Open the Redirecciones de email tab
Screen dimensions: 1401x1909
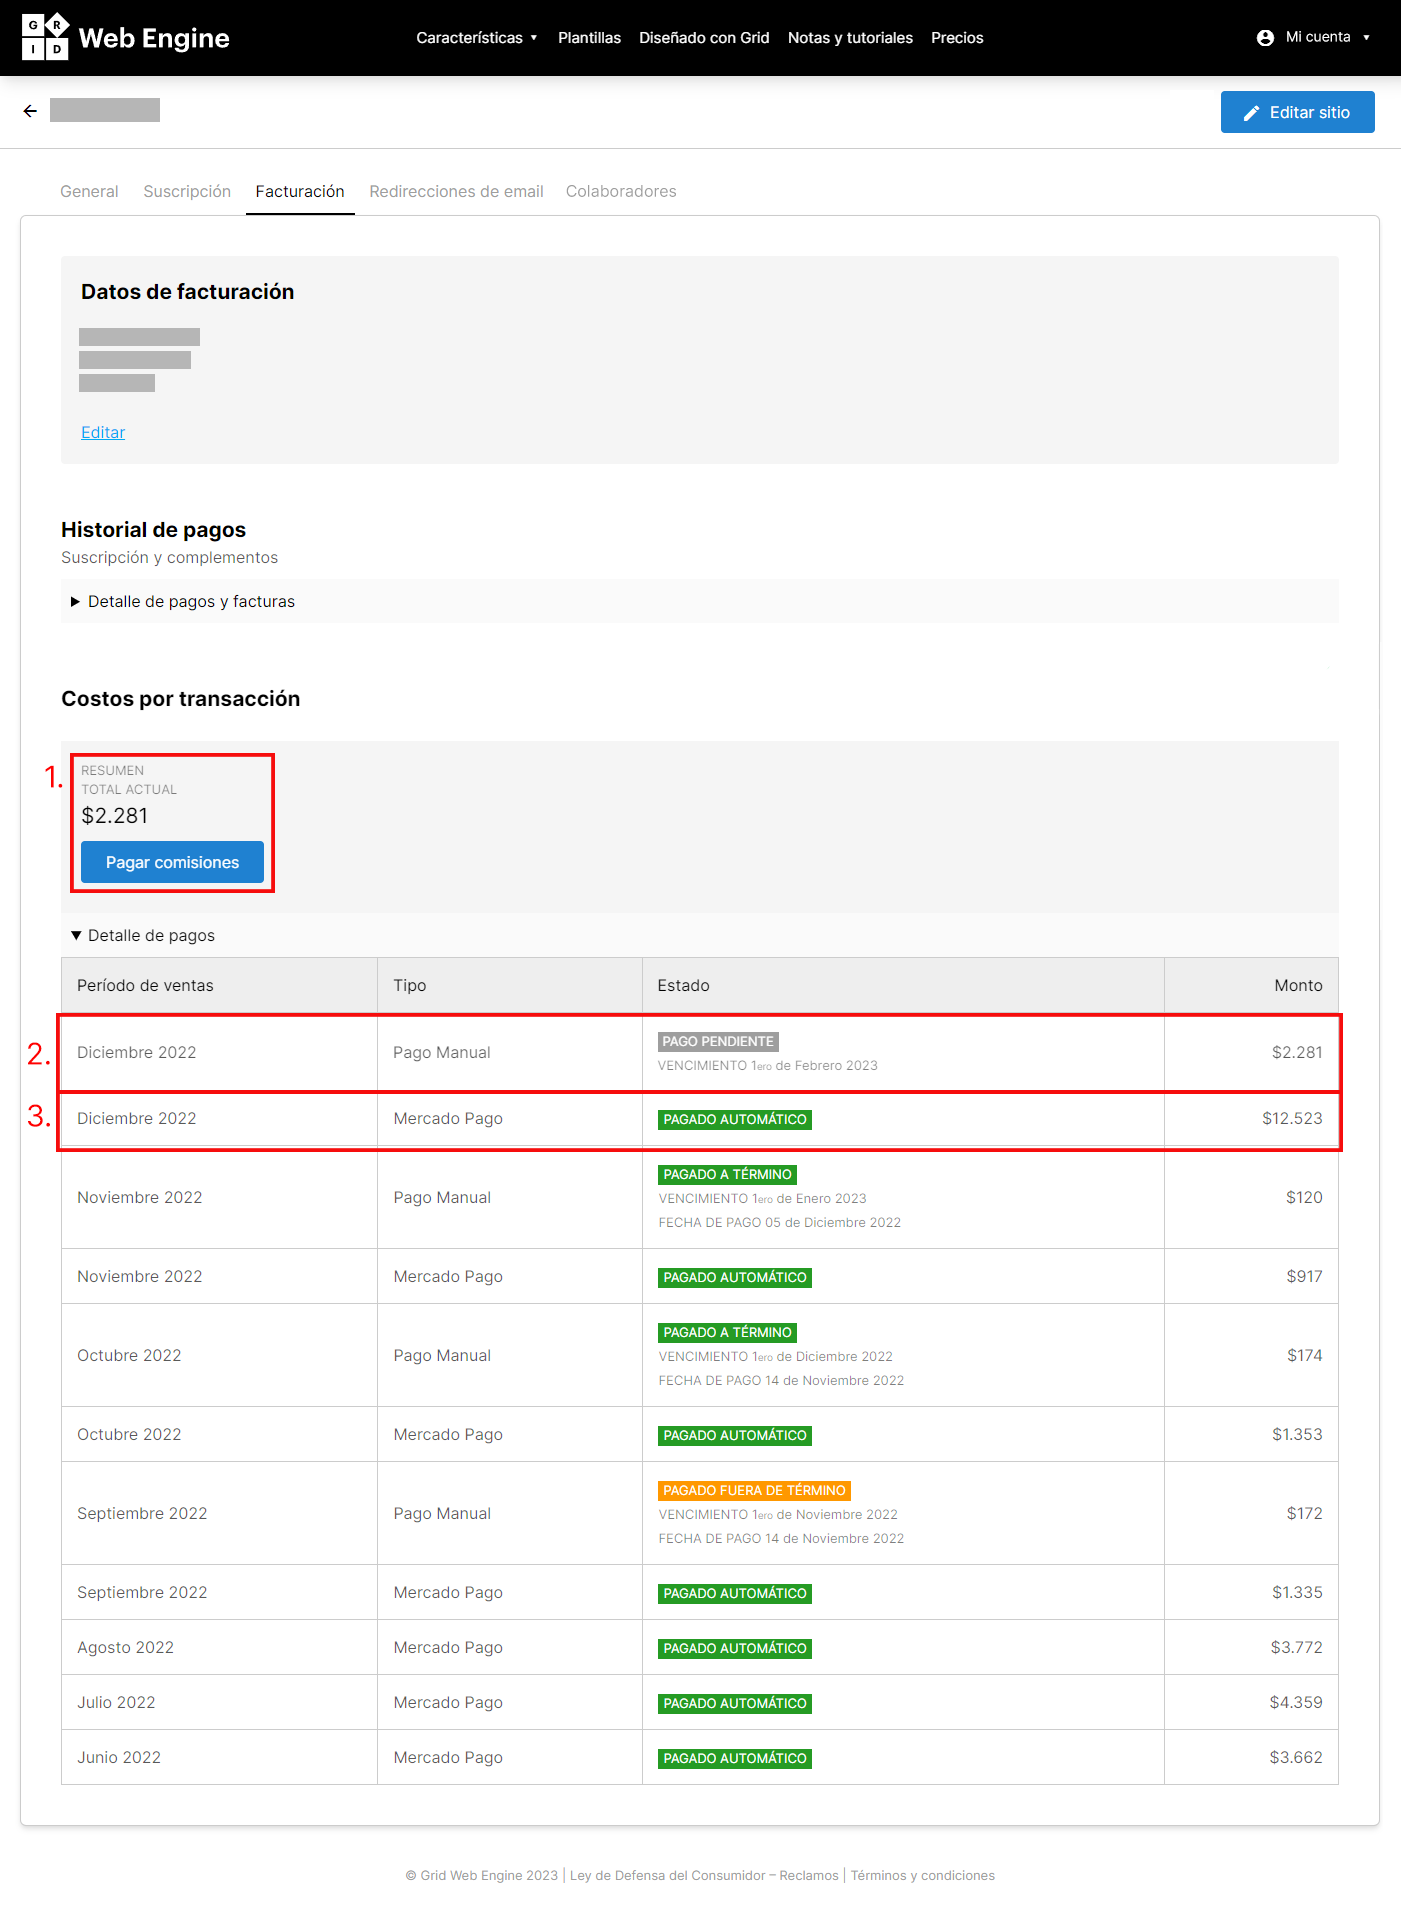tap(456, 191)
